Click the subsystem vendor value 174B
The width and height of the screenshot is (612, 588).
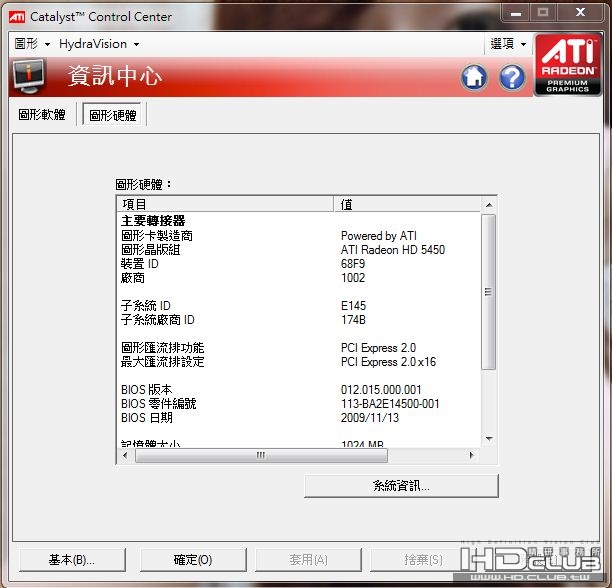point(353,320)
